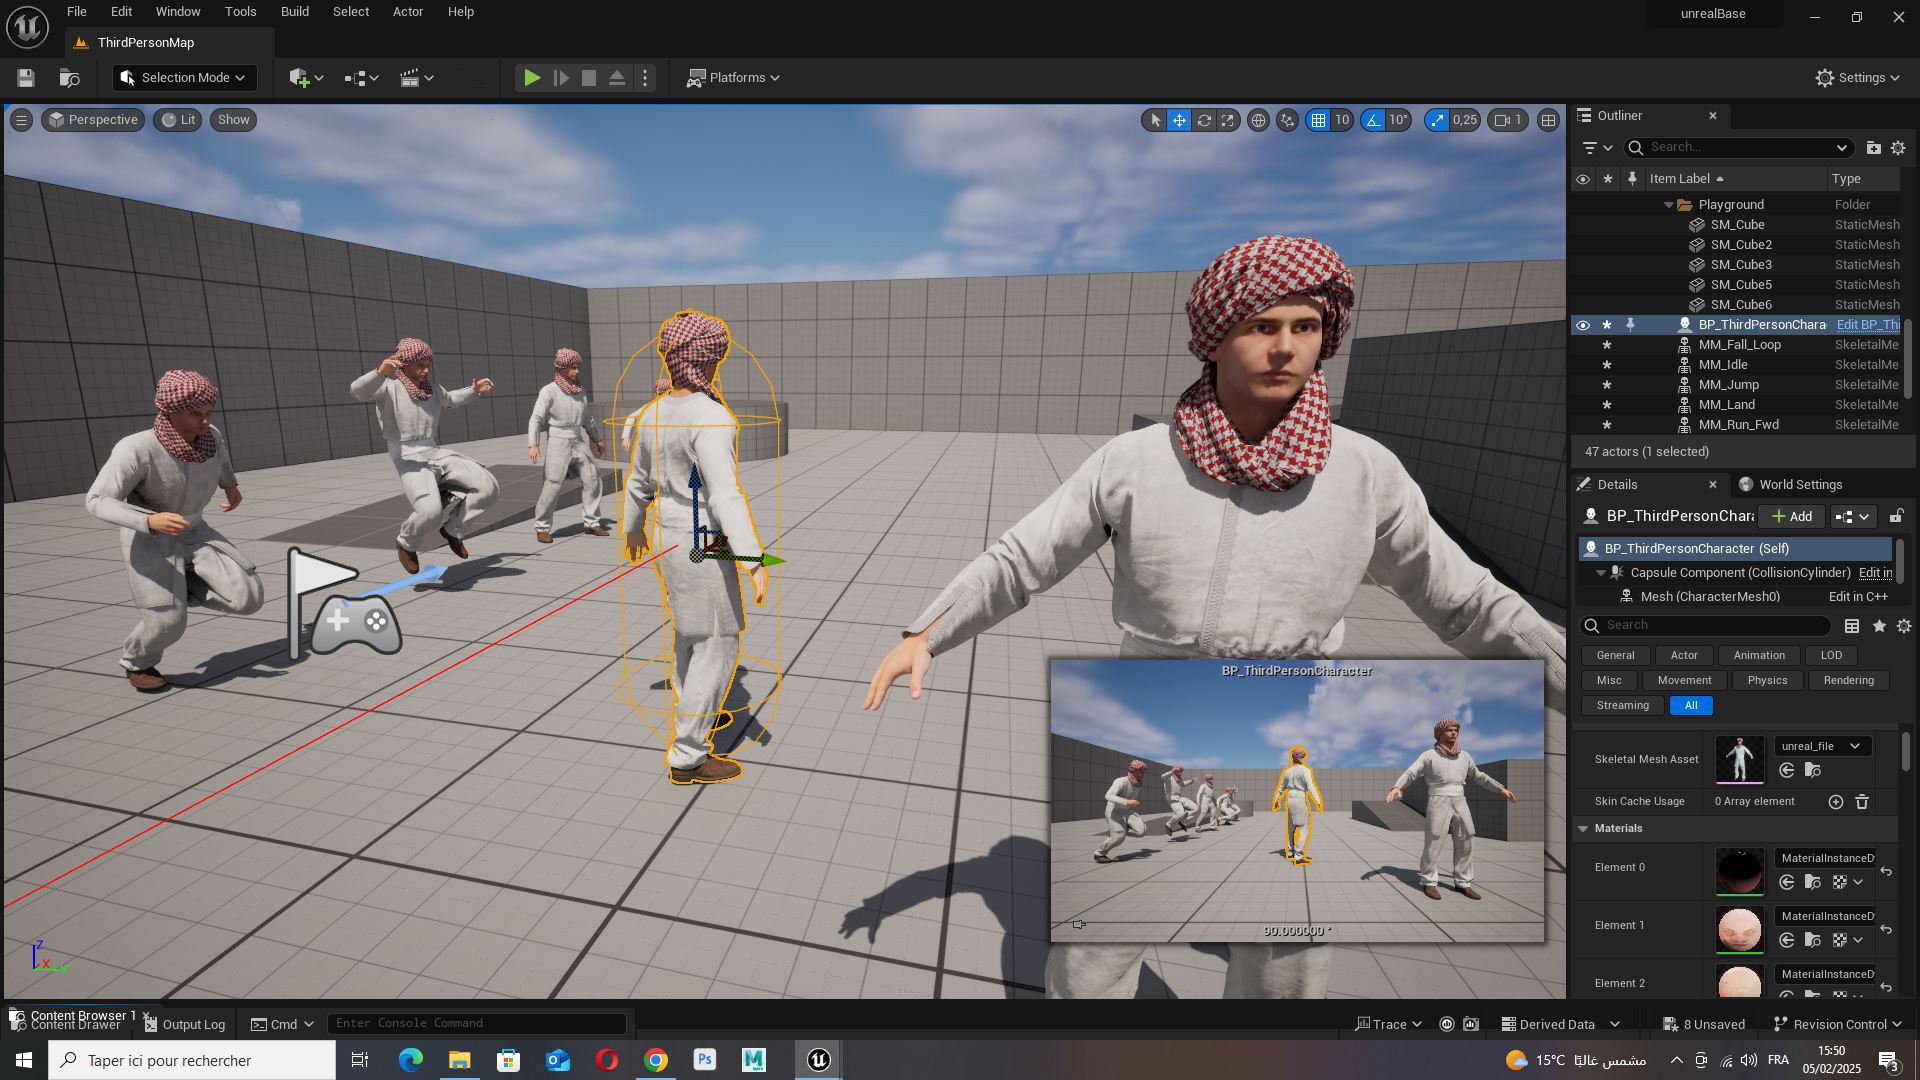Viewport: 1920px width, 1080px height.
Task: Select the Scale tool icon
Action: 1228,120
